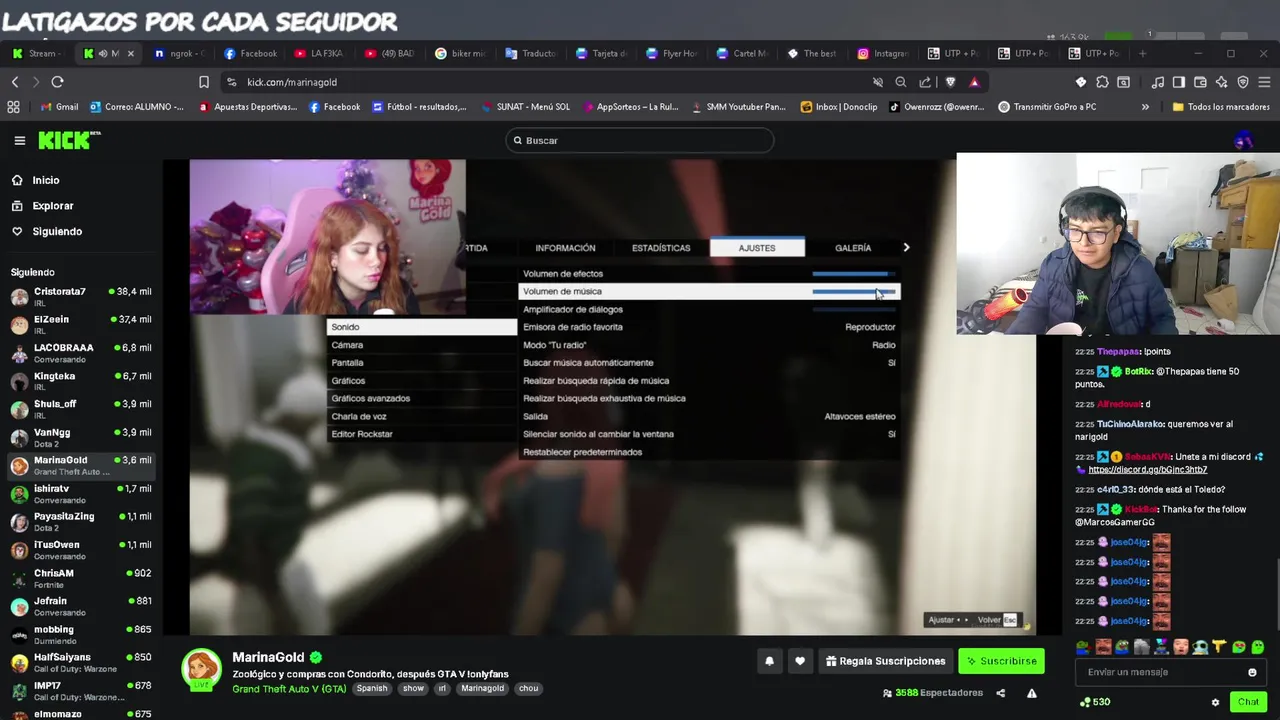Open LACOBRAAA's channel in following list
The image size is (1280, 720).
pos(80,352)
